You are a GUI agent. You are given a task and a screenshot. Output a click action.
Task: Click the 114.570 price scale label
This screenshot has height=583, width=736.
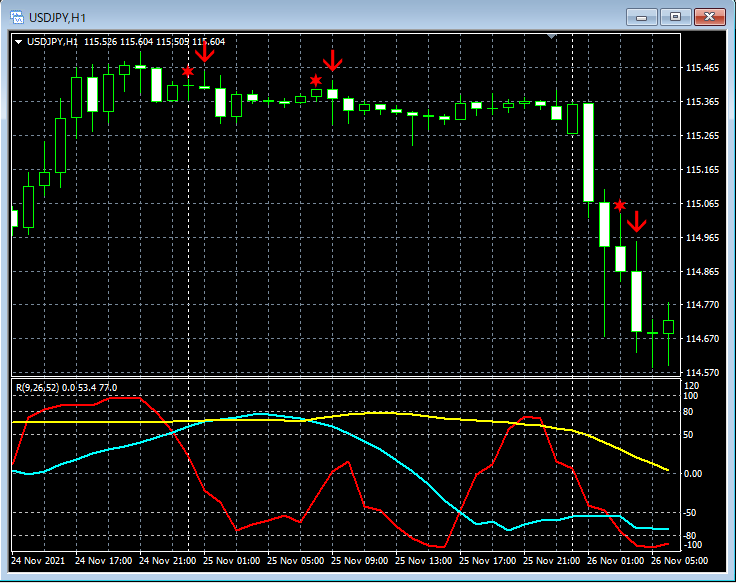[703, 372]
